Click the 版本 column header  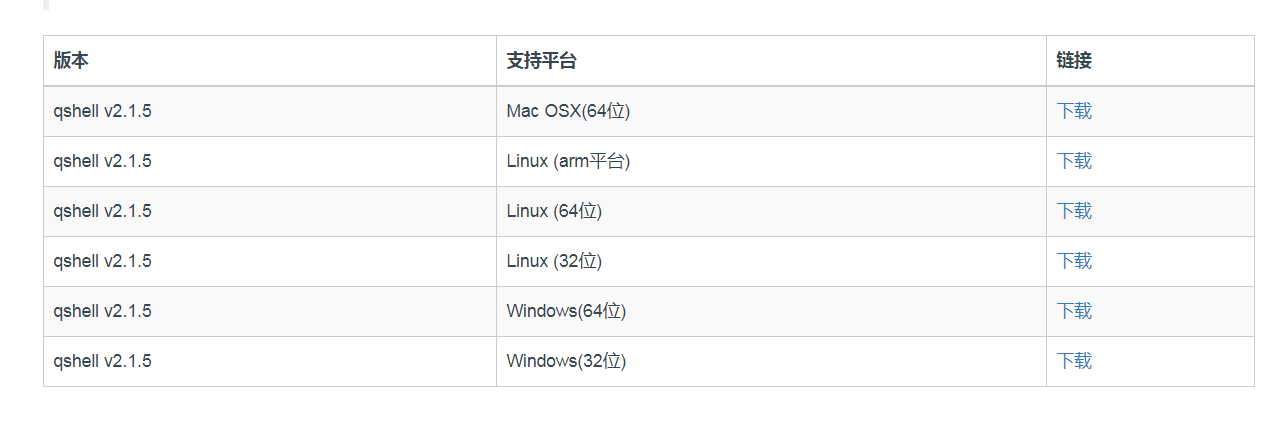71,61
